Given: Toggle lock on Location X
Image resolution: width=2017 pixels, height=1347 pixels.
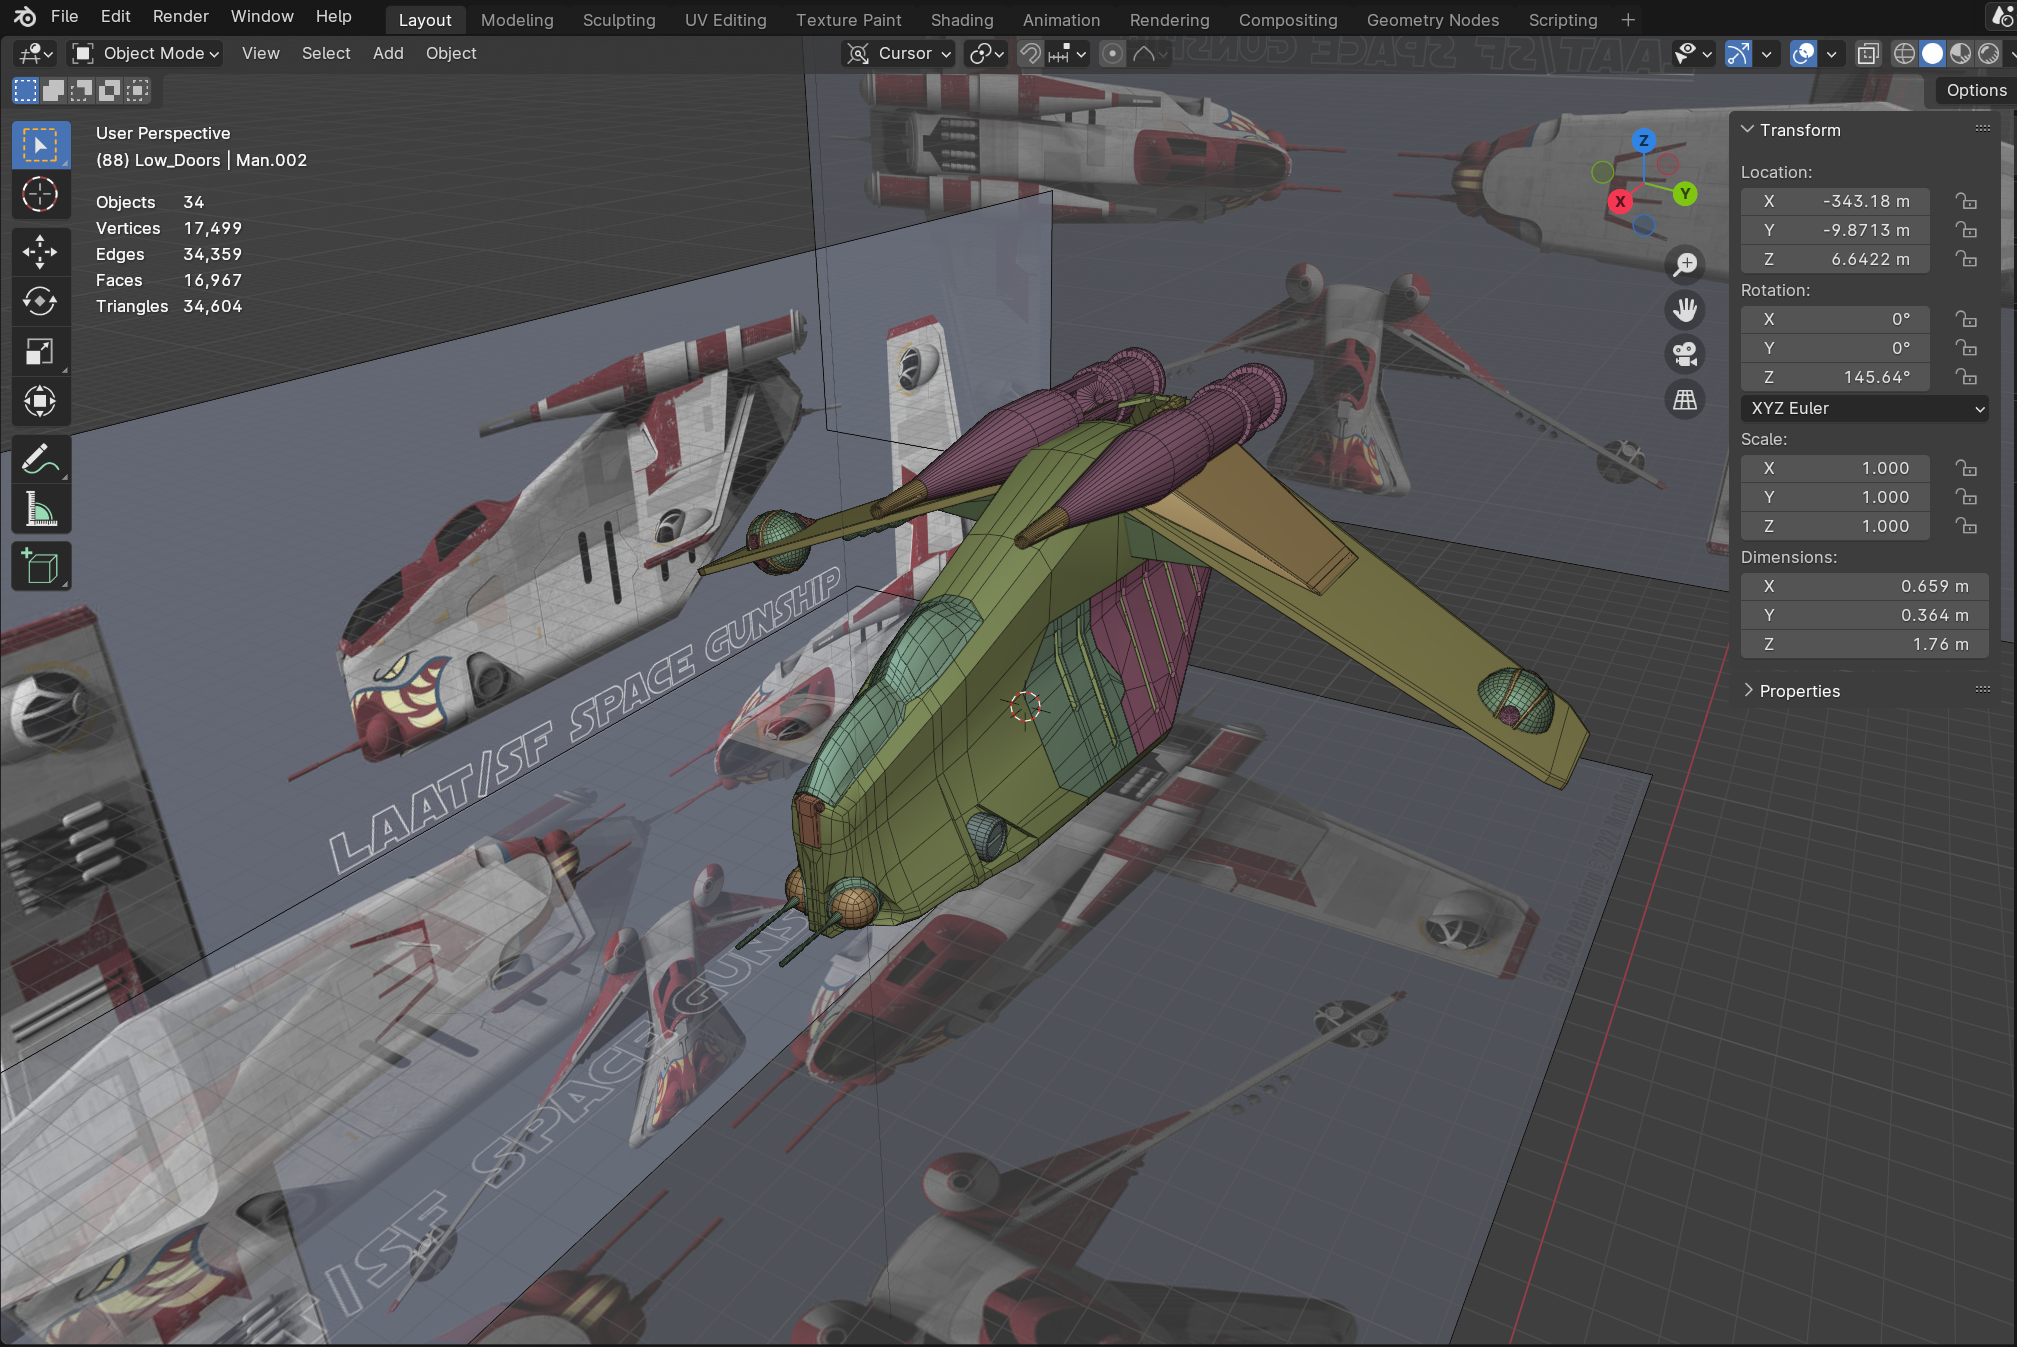Looking at the screenshot, I should (1966, 201).
